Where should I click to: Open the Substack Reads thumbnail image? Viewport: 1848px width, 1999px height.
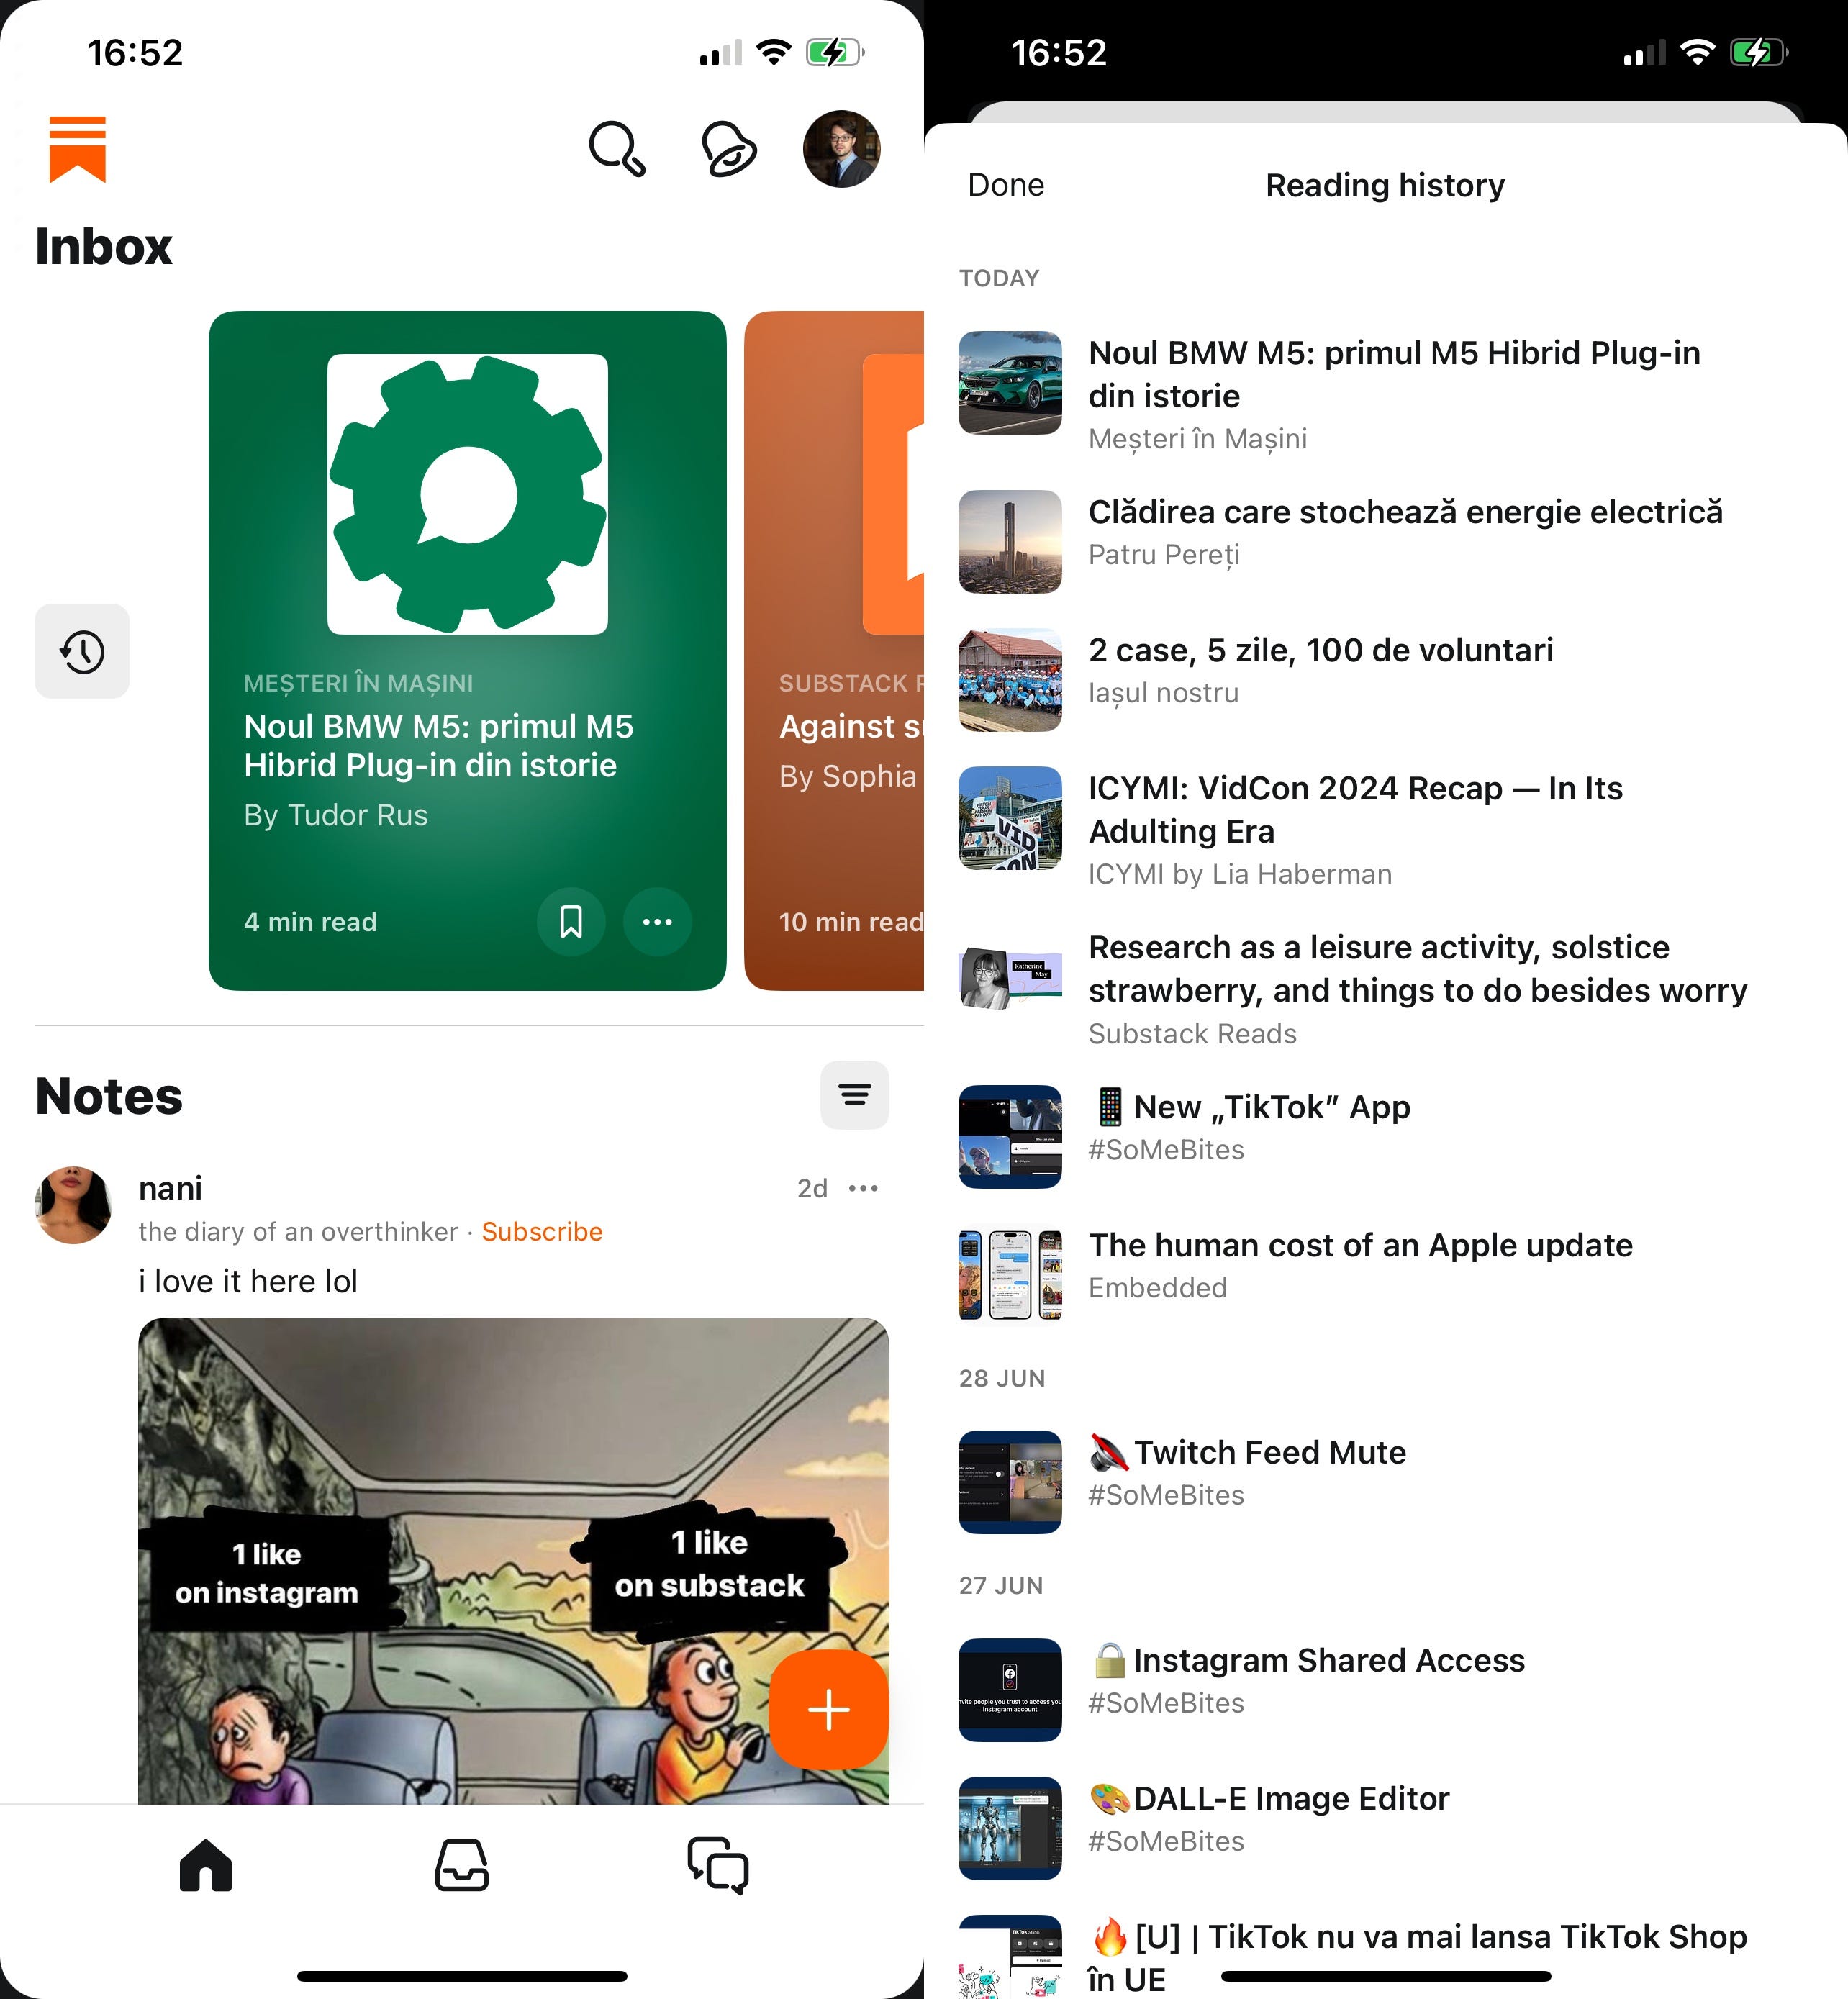click(1010, 978)
